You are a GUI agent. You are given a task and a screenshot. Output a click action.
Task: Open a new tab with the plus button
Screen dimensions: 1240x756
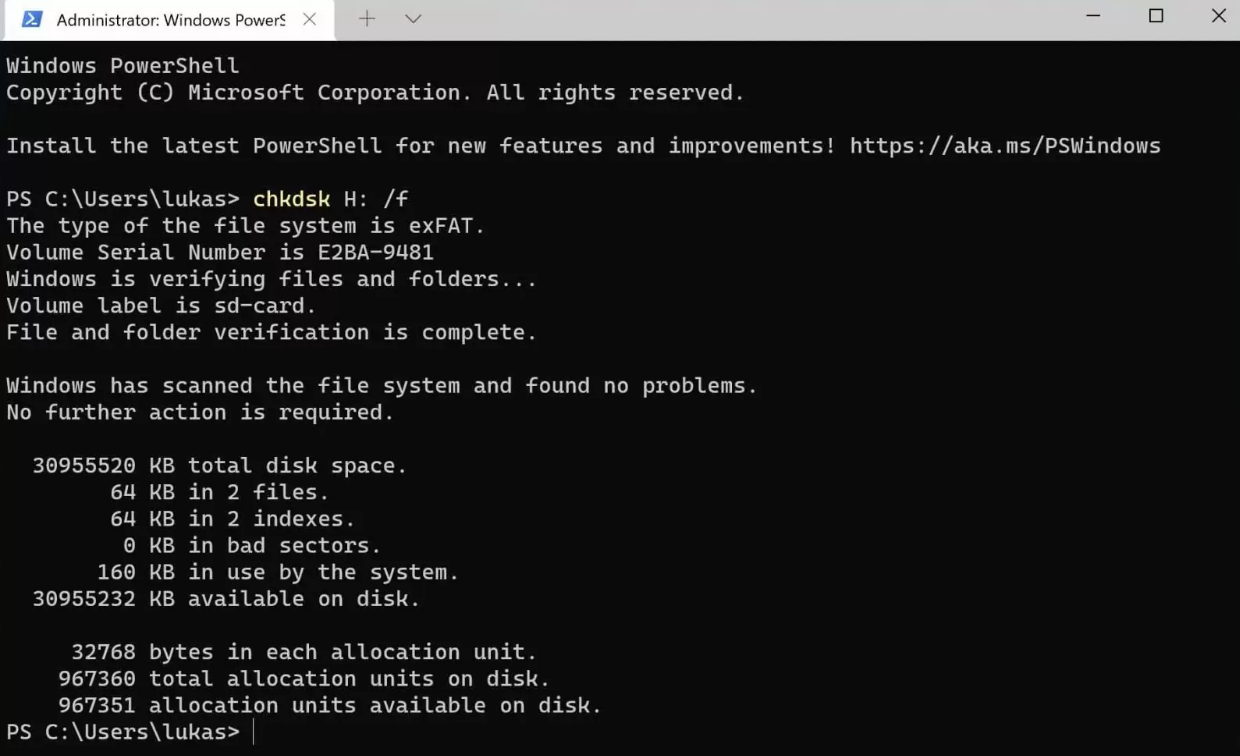tap(367, 19)
